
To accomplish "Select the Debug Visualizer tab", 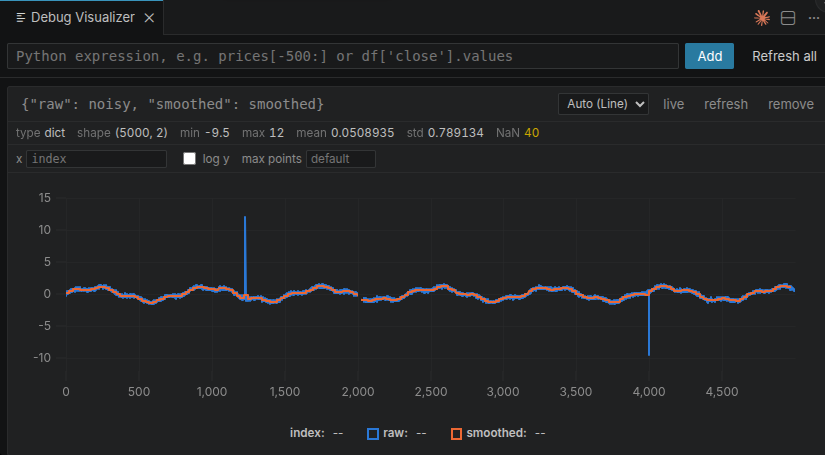I will (82, 17).
